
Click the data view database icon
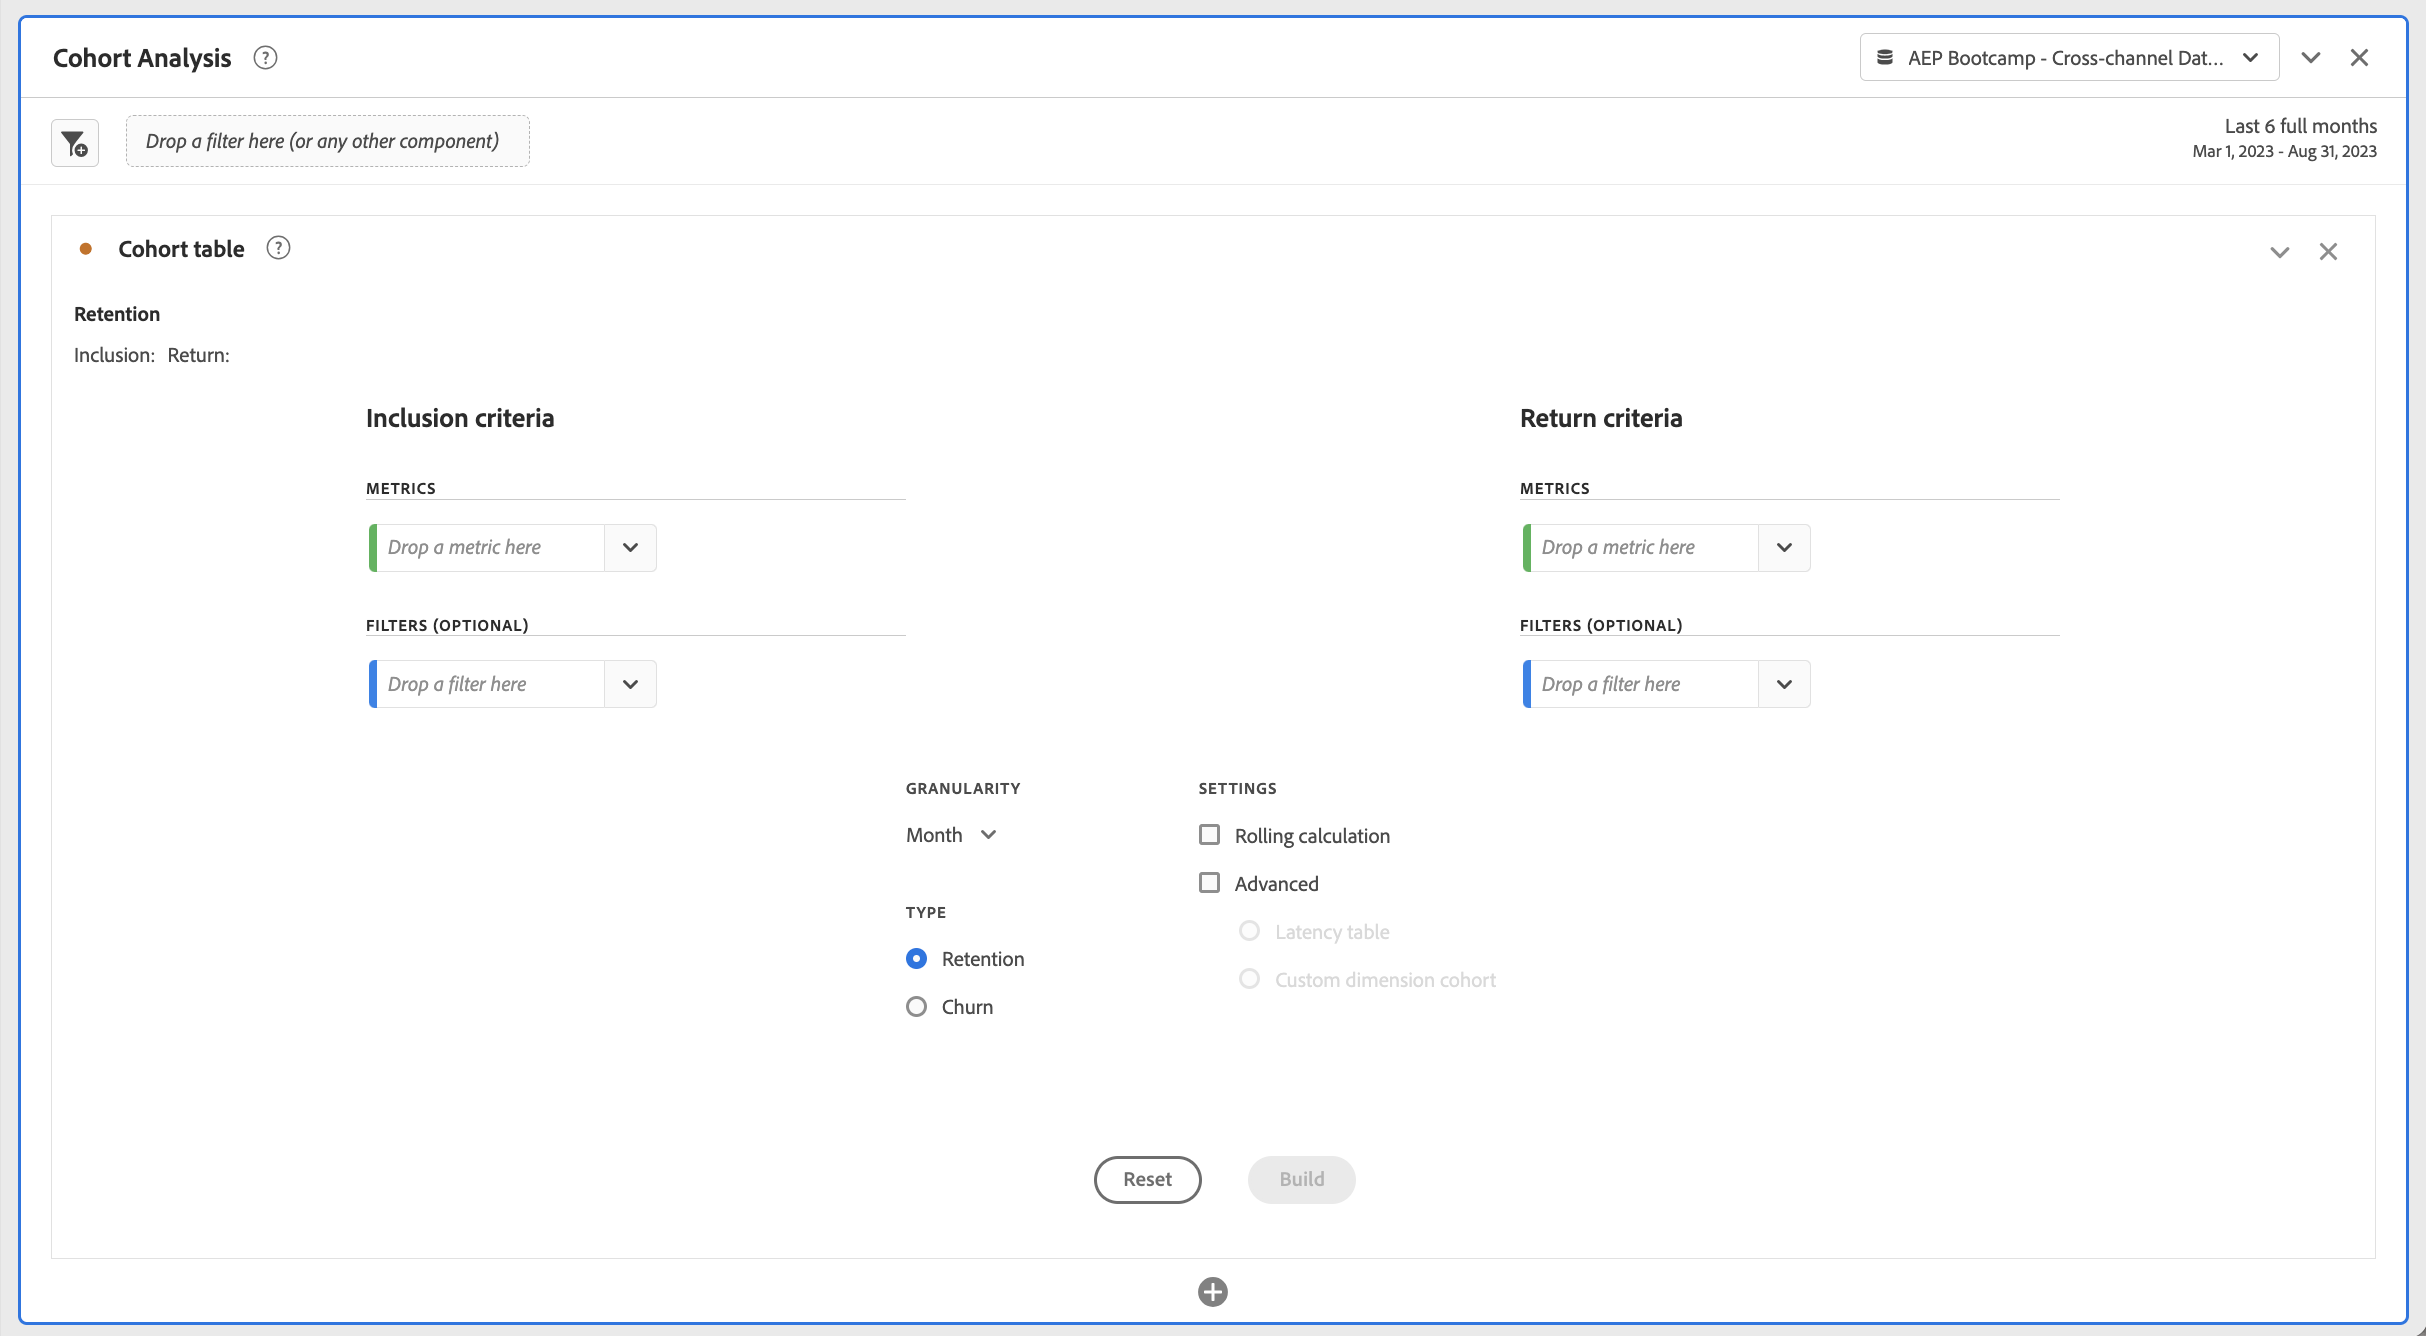click(1885, 58)
